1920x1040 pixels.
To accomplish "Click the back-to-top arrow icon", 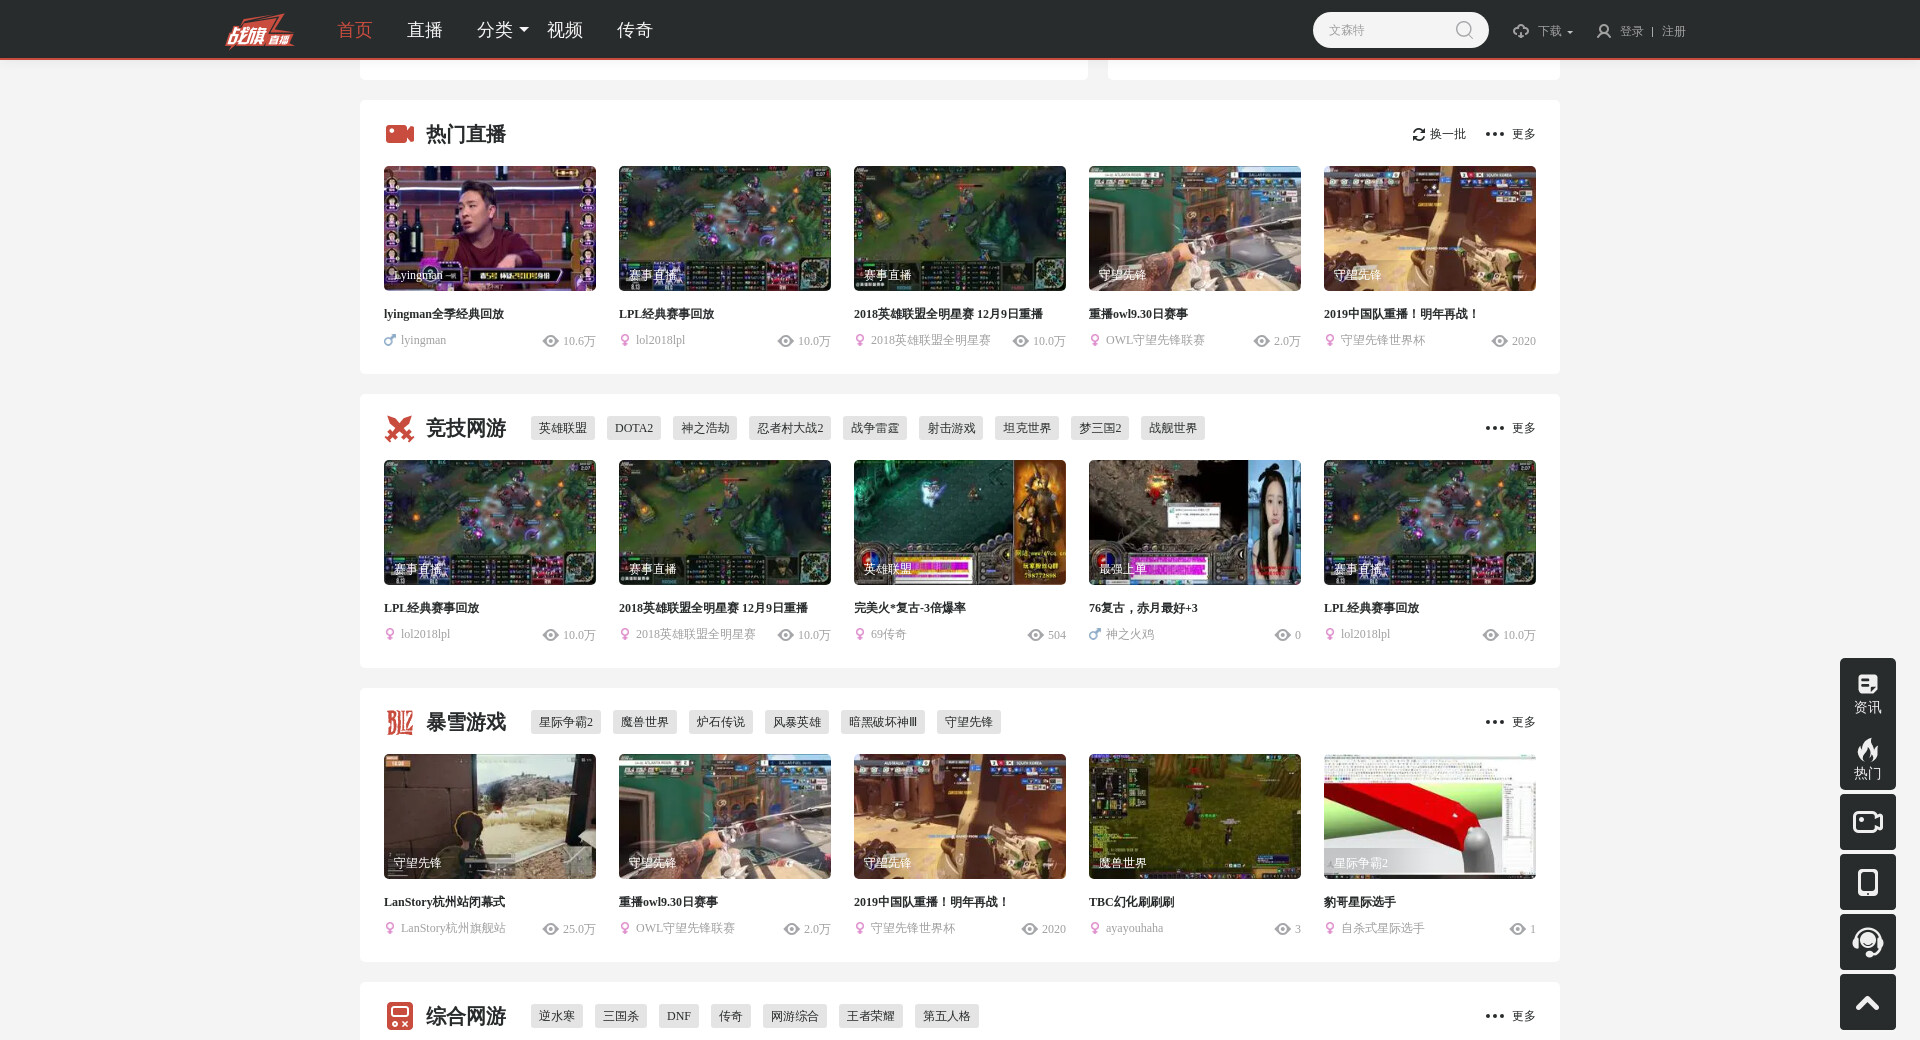I will pyautogui.click(x=1868, y=1002).
